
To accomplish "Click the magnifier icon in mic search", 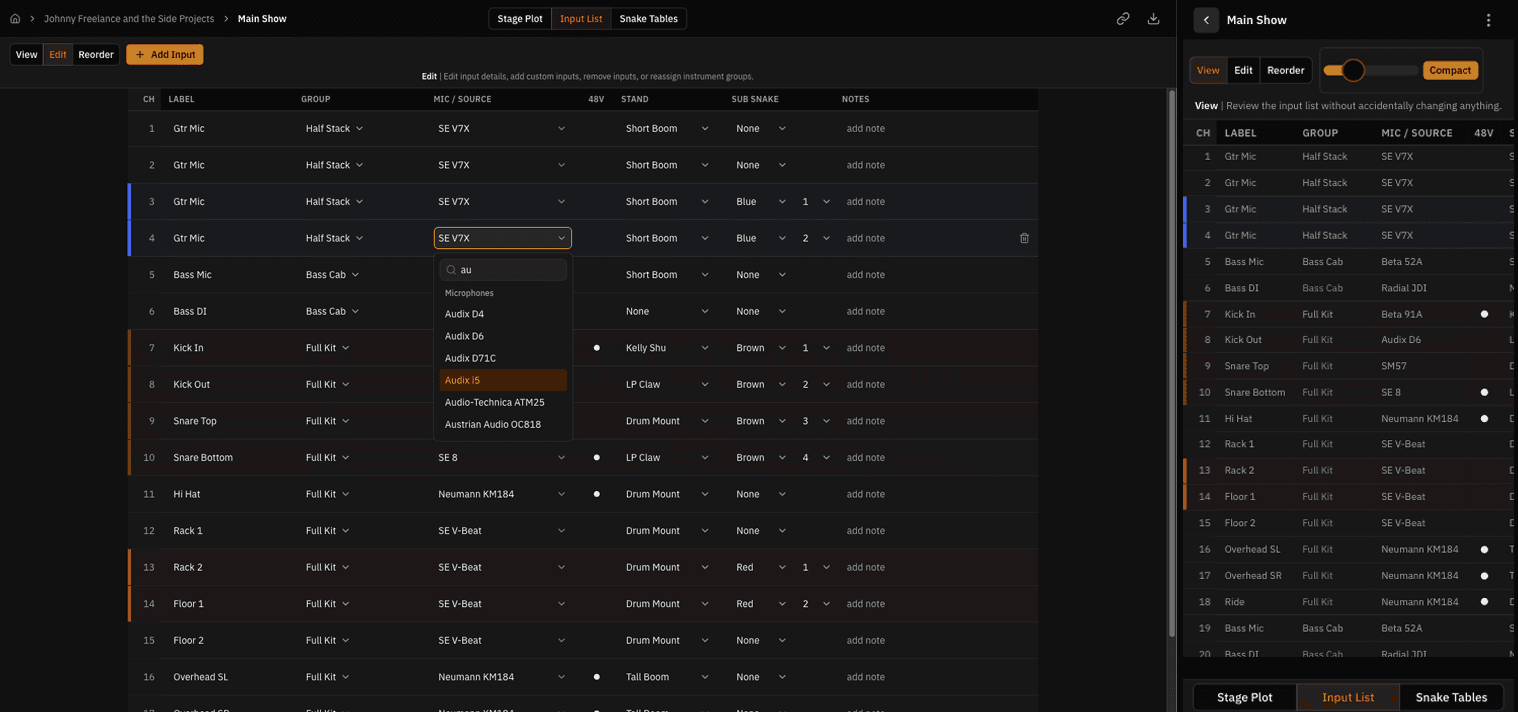I will tap(451, 270).
